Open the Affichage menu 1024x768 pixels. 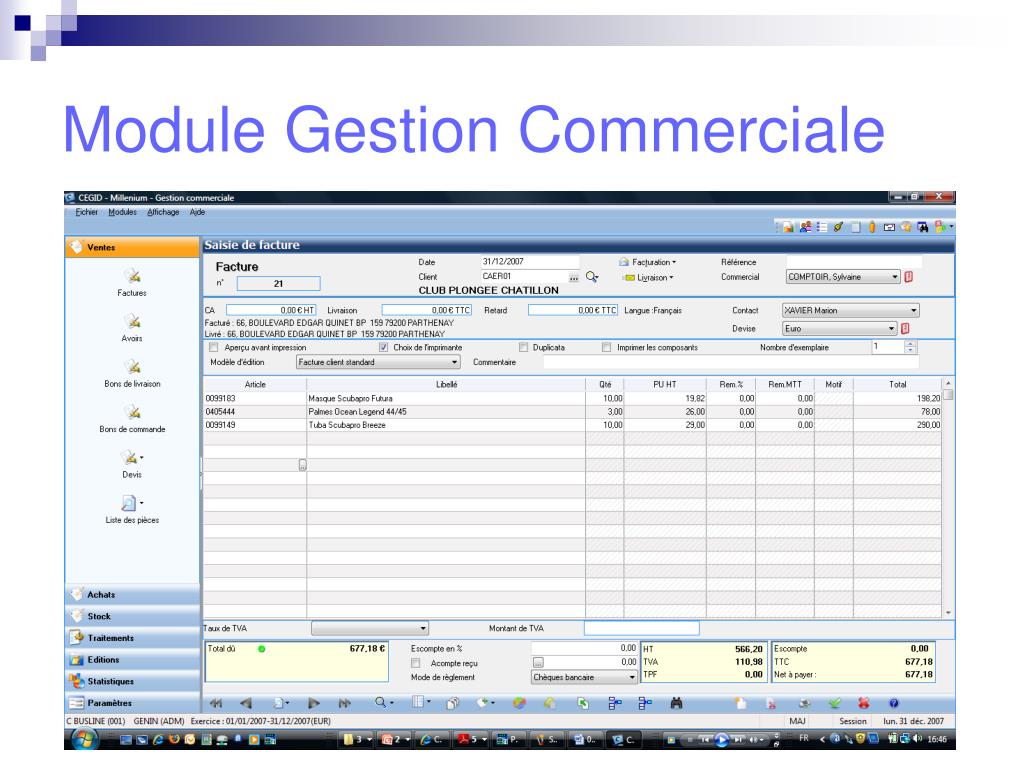coord(163,212)
